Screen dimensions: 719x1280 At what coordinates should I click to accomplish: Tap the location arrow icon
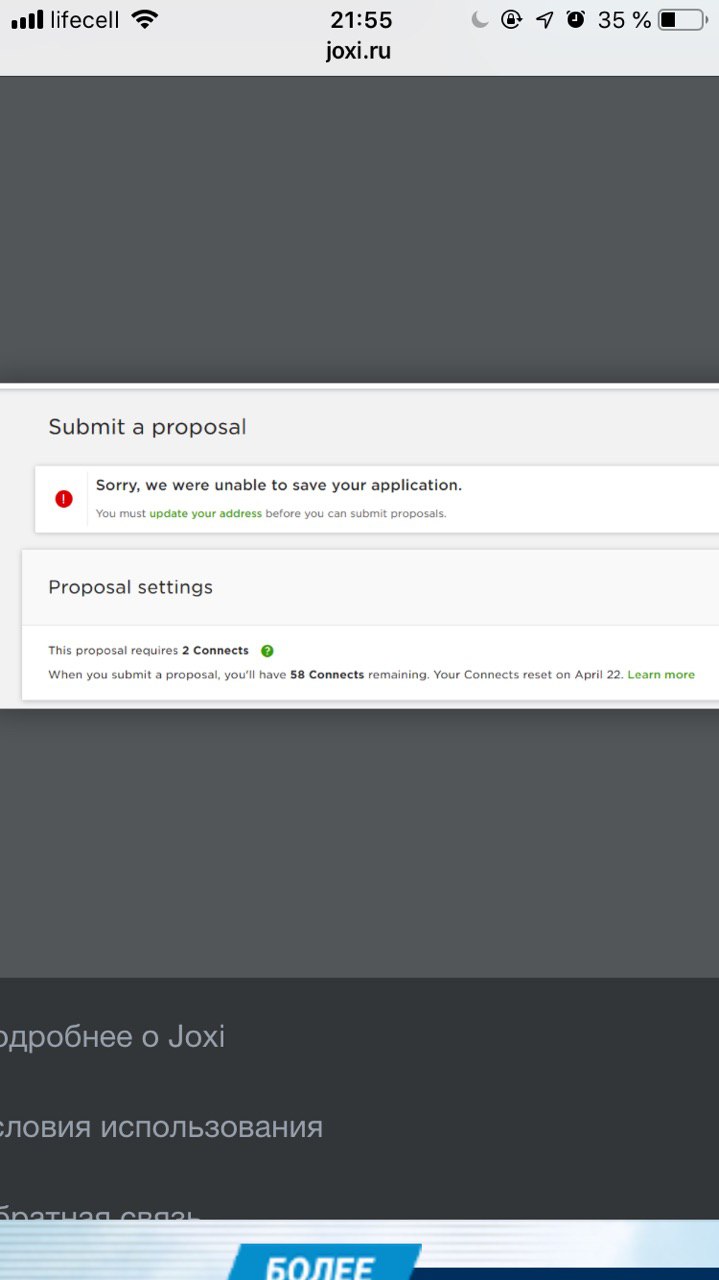pyautogui.click(x=545, y=19)
